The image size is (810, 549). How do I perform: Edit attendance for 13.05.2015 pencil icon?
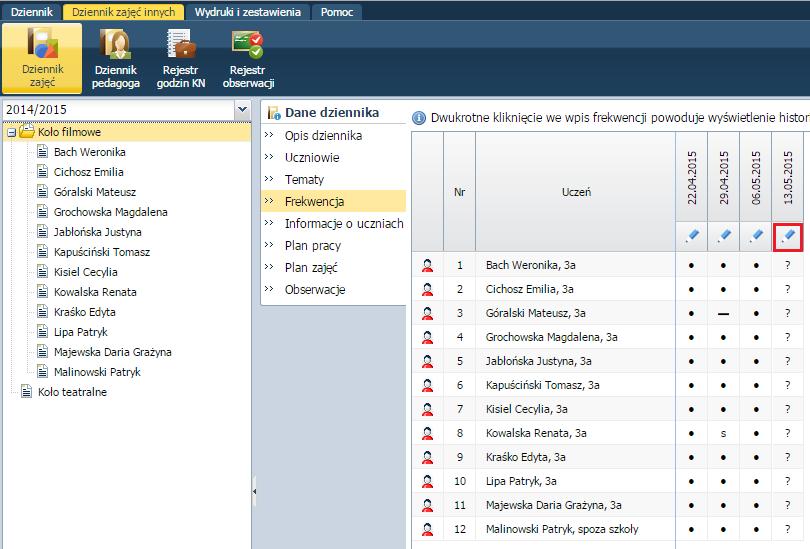click(788, 237)
